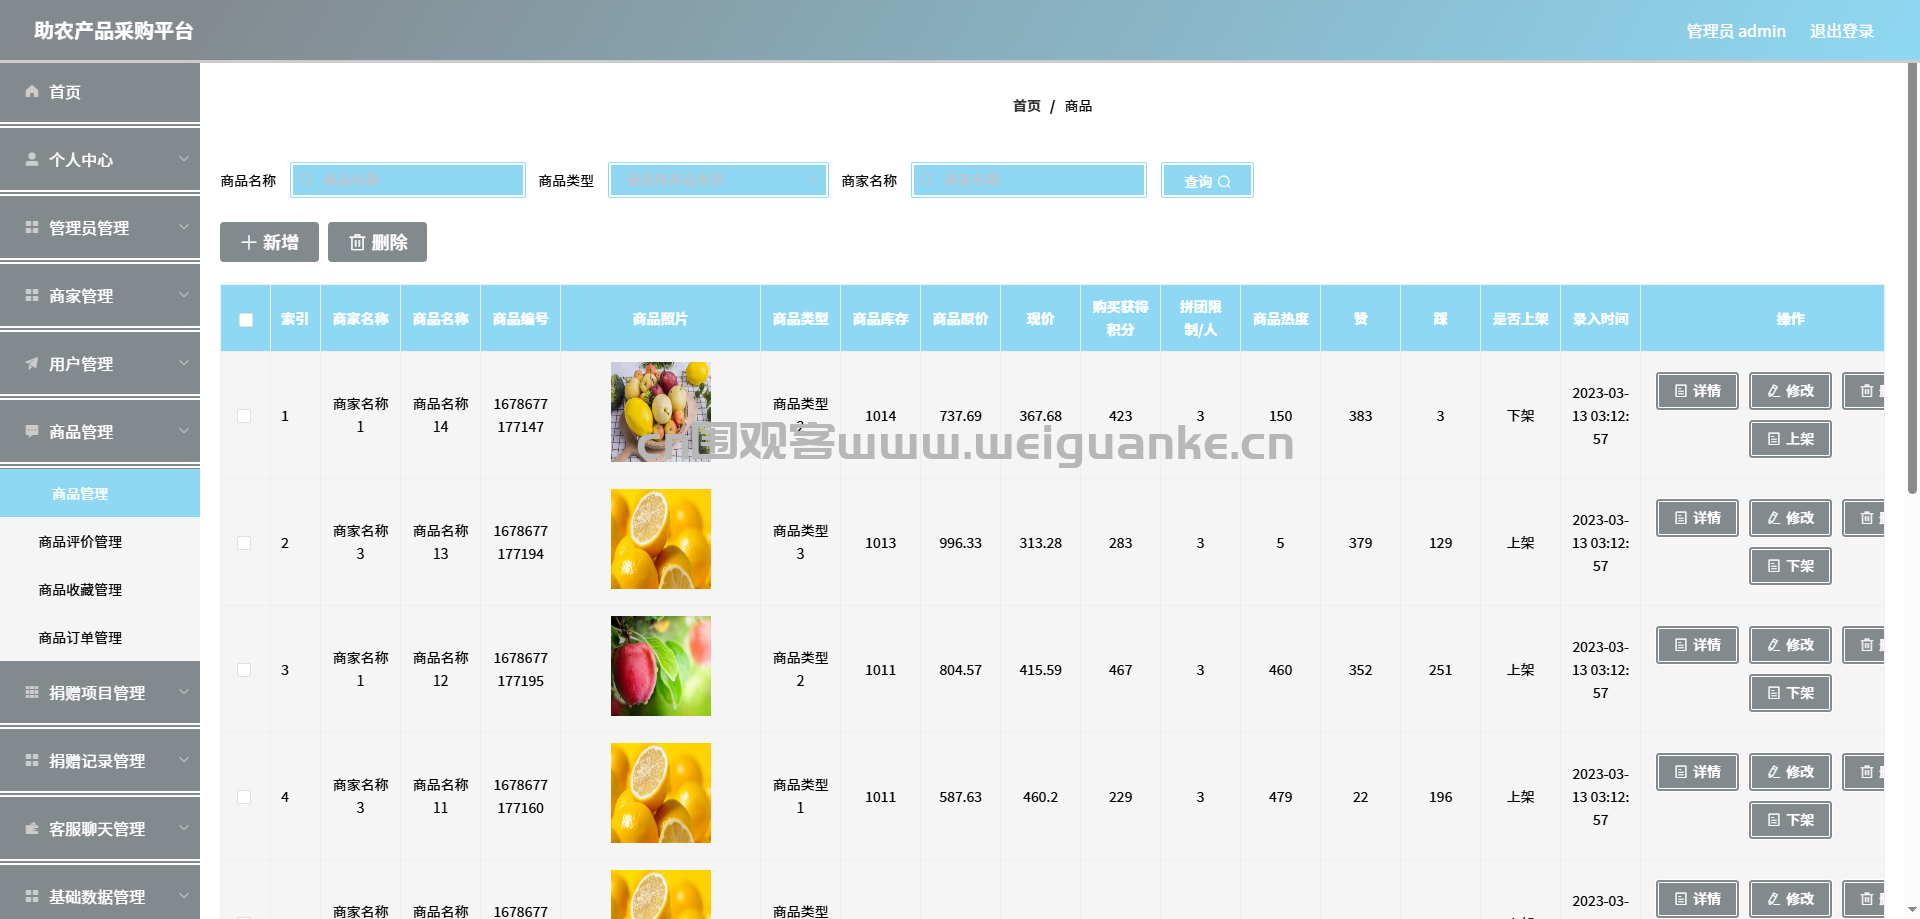
Task: Click the grid icon beside 管理员管理
Action: (32, 227)
